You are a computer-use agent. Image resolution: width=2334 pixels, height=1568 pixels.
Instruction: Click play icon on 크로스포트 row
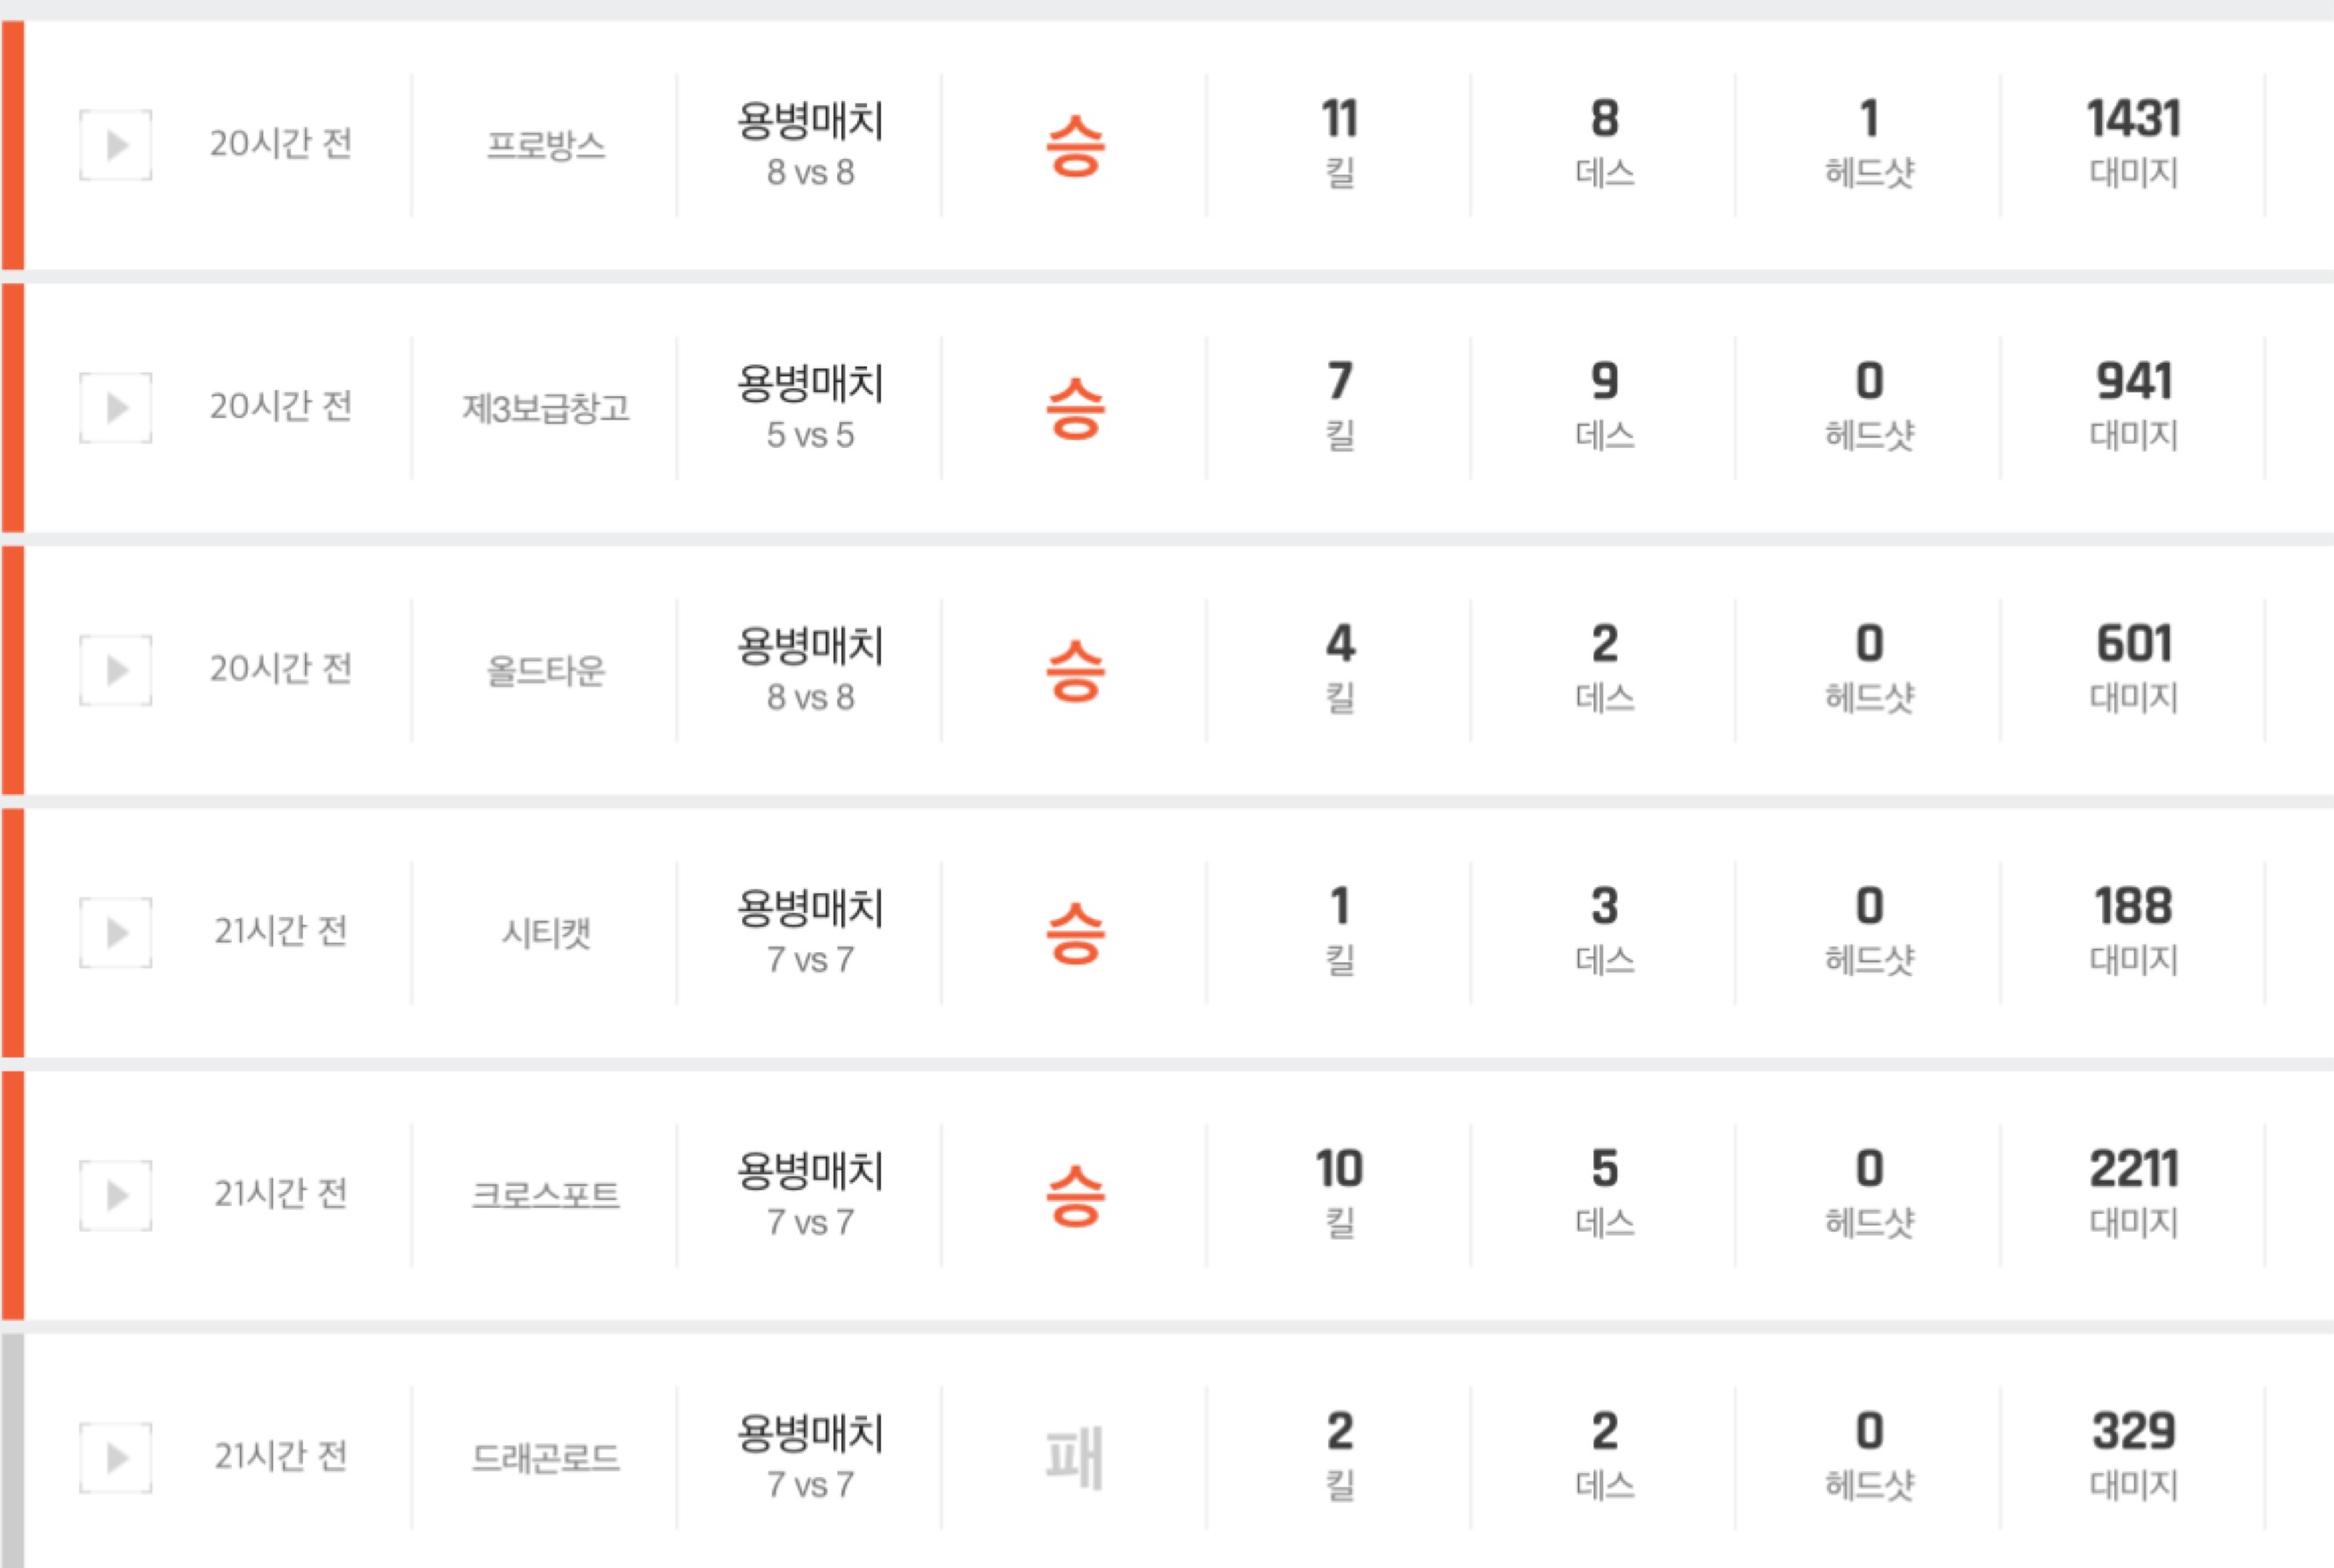pyautogui.click(x=116, y=1195)
